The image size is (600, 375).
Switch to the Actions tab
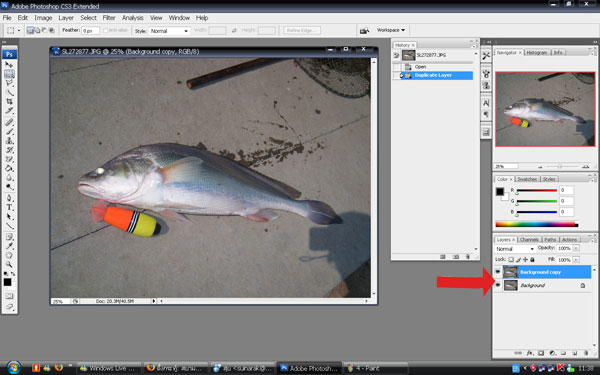[569, 240]
